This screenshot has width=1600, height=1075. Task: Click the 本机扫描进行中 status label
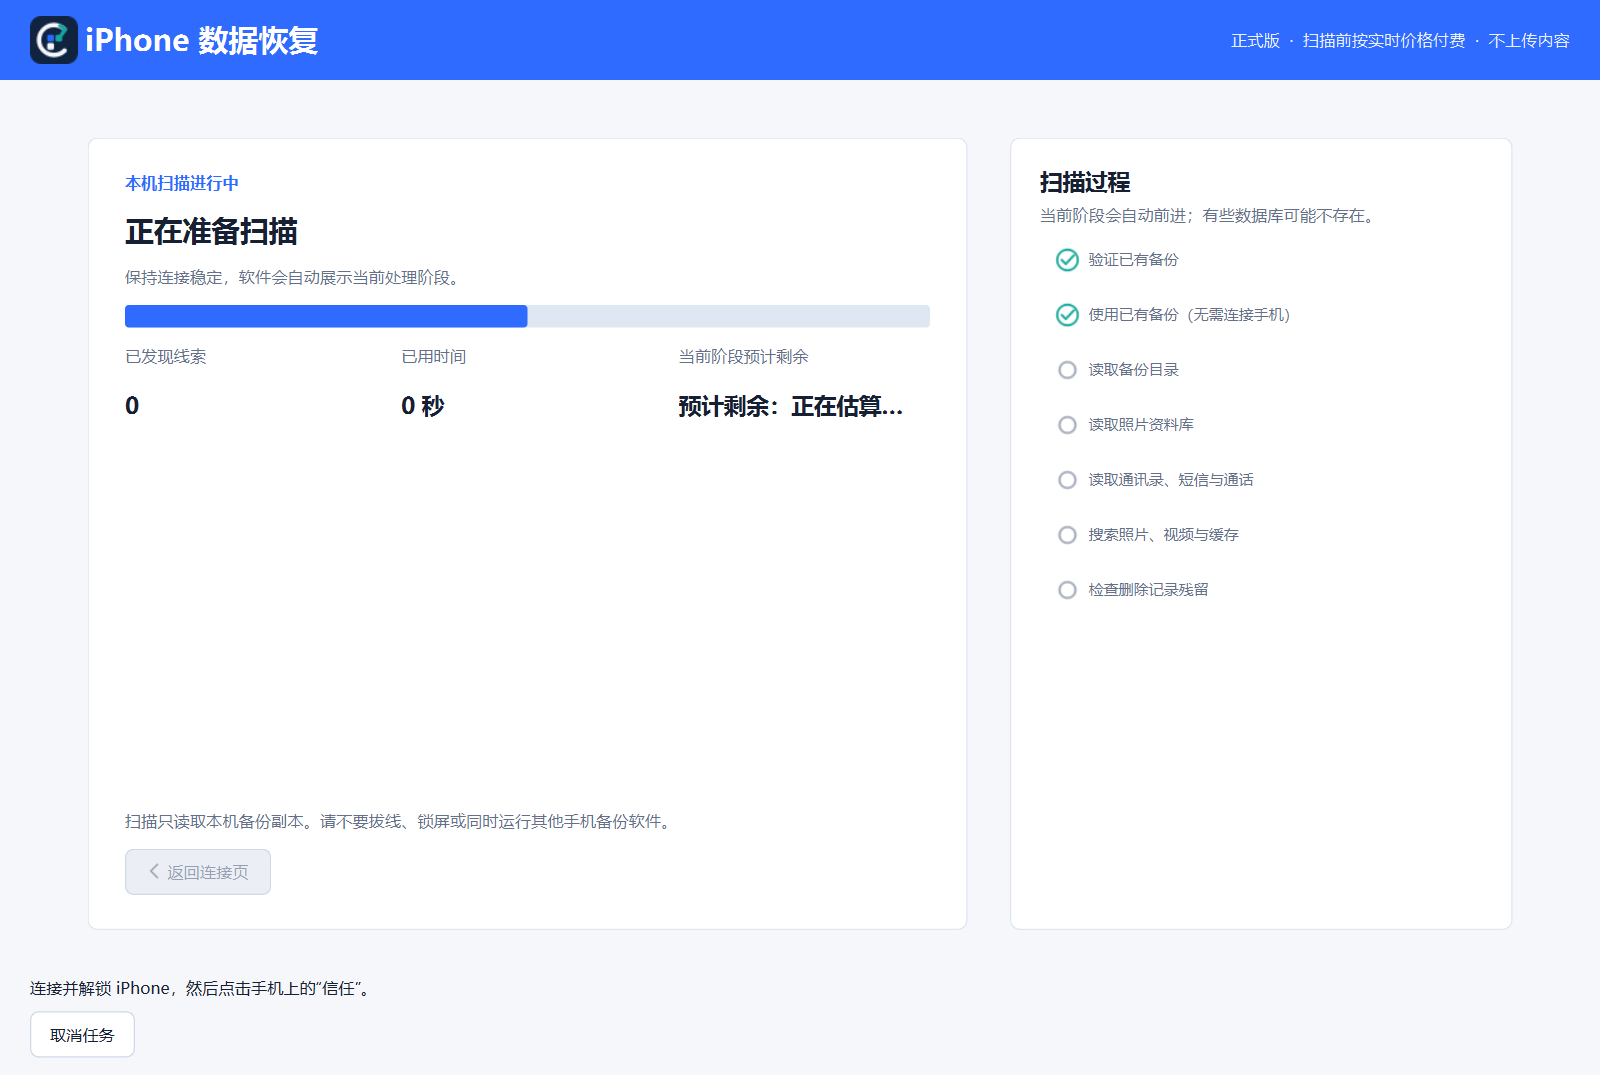[x=182, y=183]
